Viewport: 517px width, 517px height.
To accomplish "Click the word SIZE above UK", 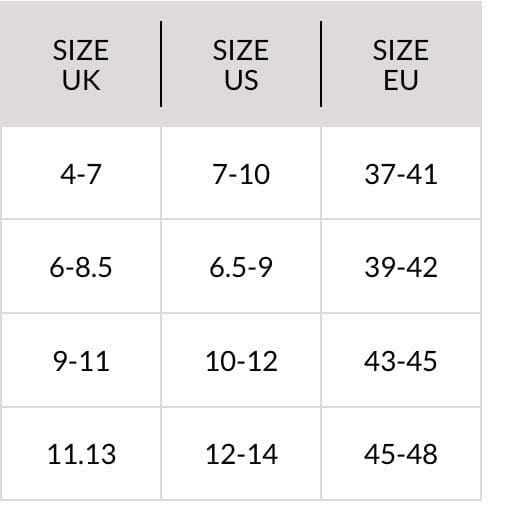I will point(81,50).
